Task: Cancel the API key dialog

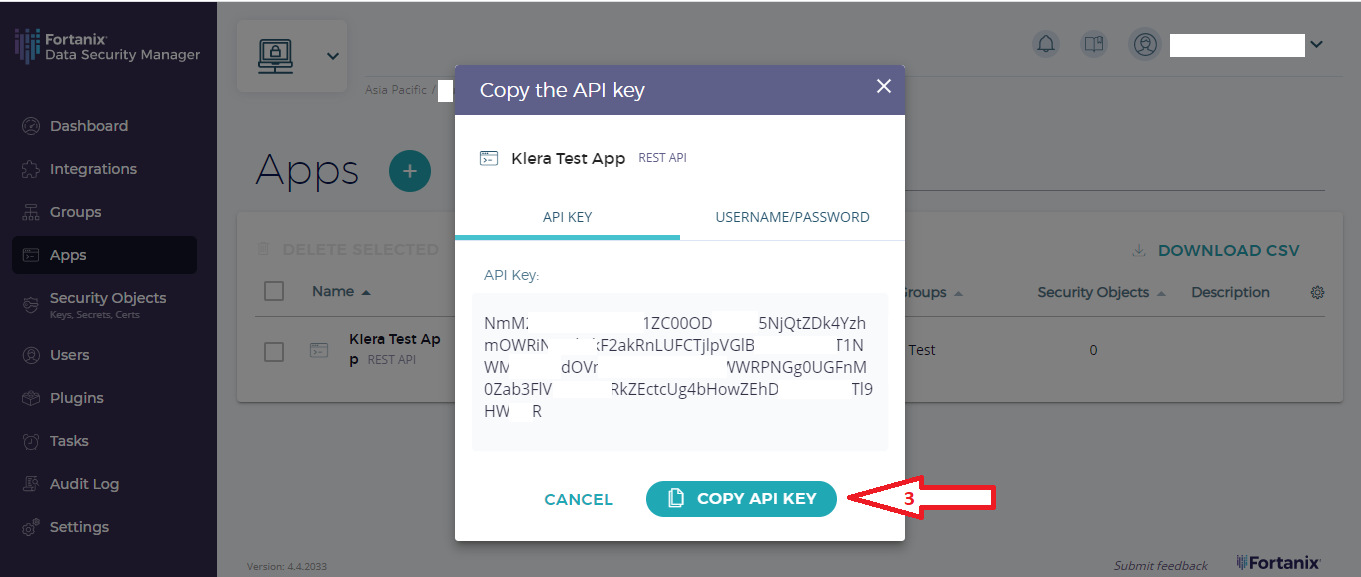Action: coord(579,500)
